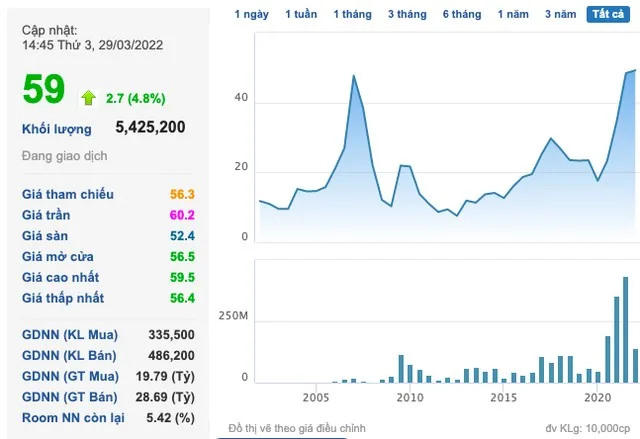
Task: Choose the 6 tháng time range
Action: (461, 15)
